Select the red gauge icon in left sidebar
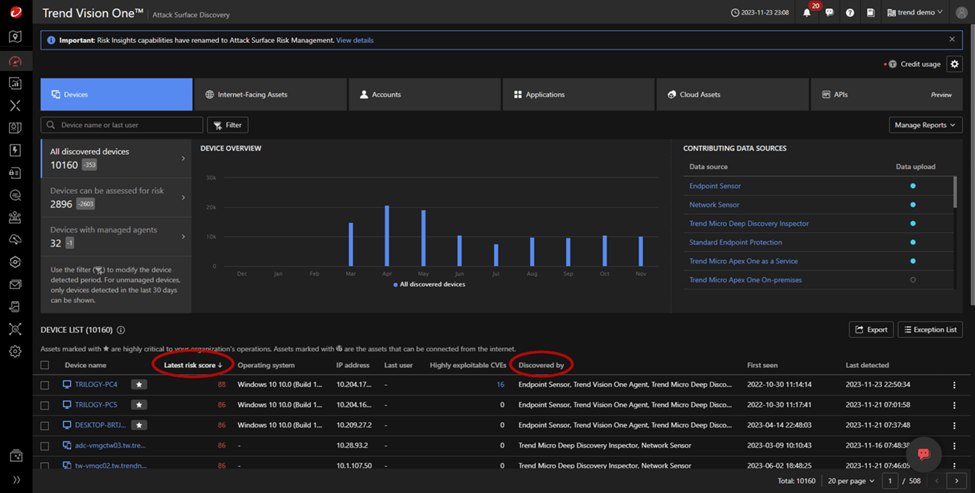Screen dimensions: 975x493 pyautogui.click(x=16, y=61)
